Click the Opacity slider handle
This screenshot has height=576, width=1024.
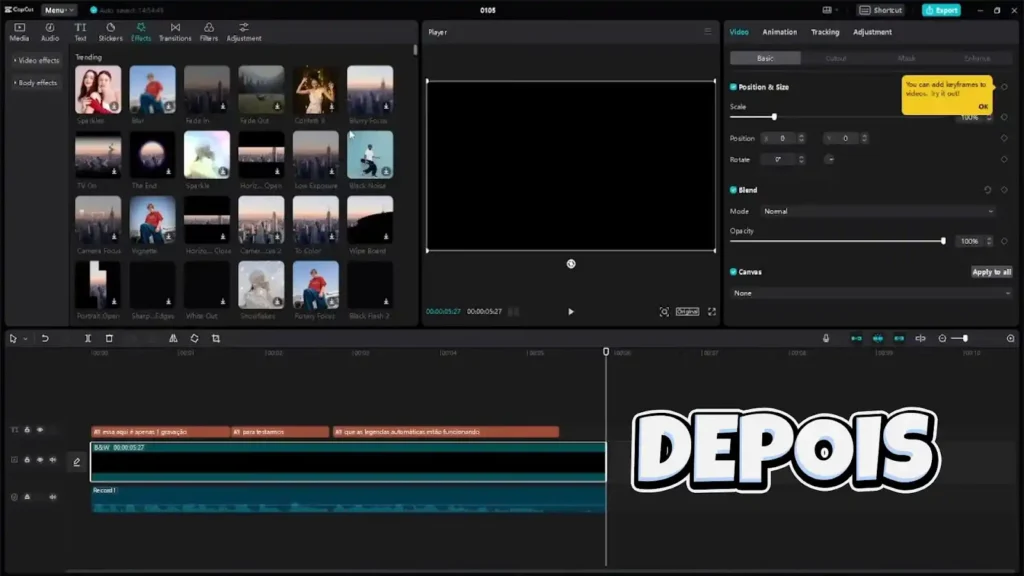943,241
